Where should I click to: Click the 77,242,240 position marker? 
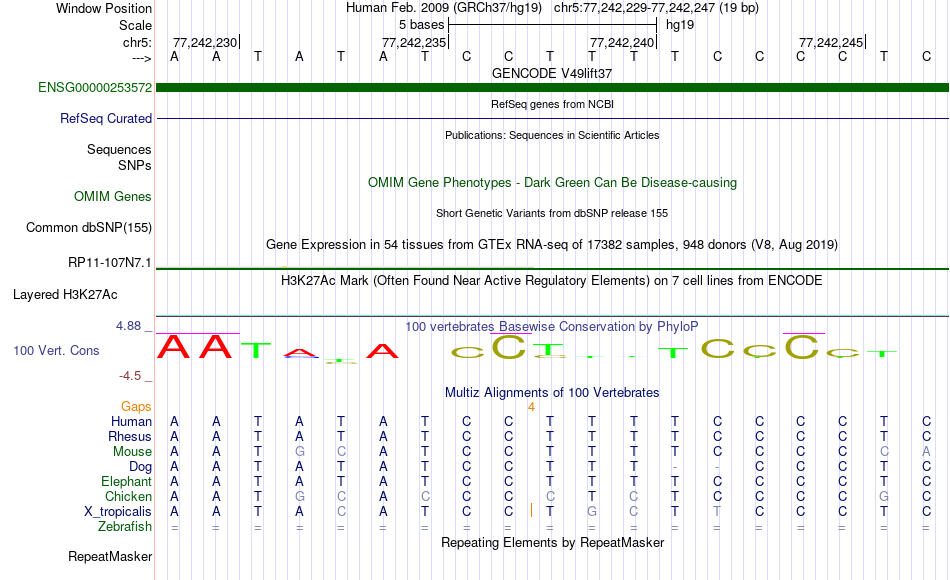point(622,42)
